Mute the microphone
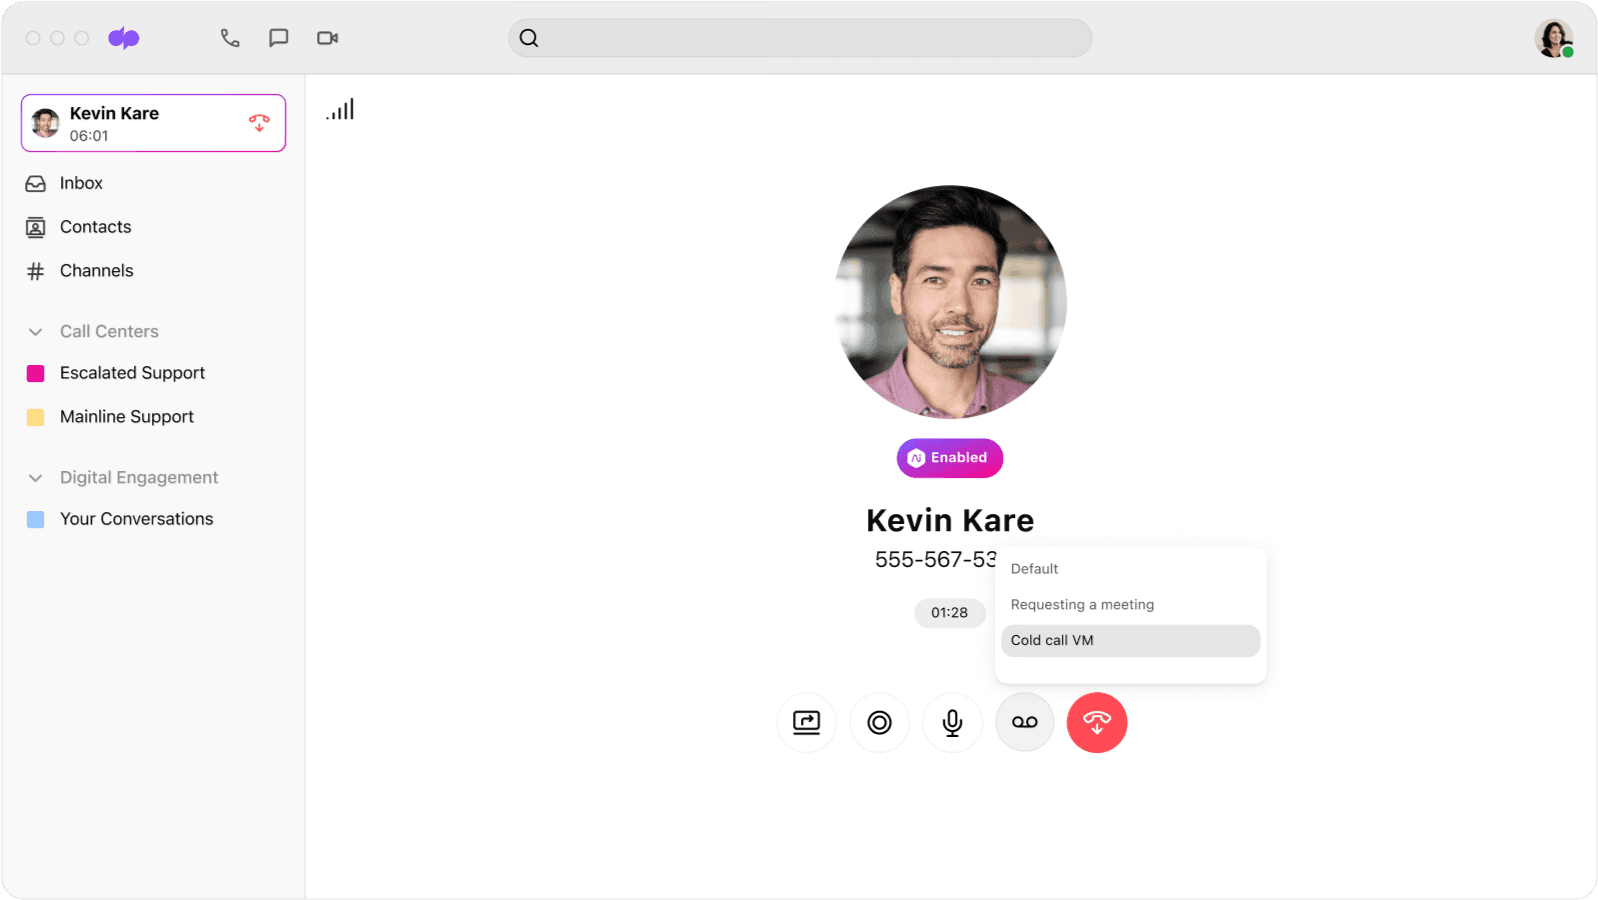The image size is (1598, 900). pyautogui.click(x=952, y=722)
